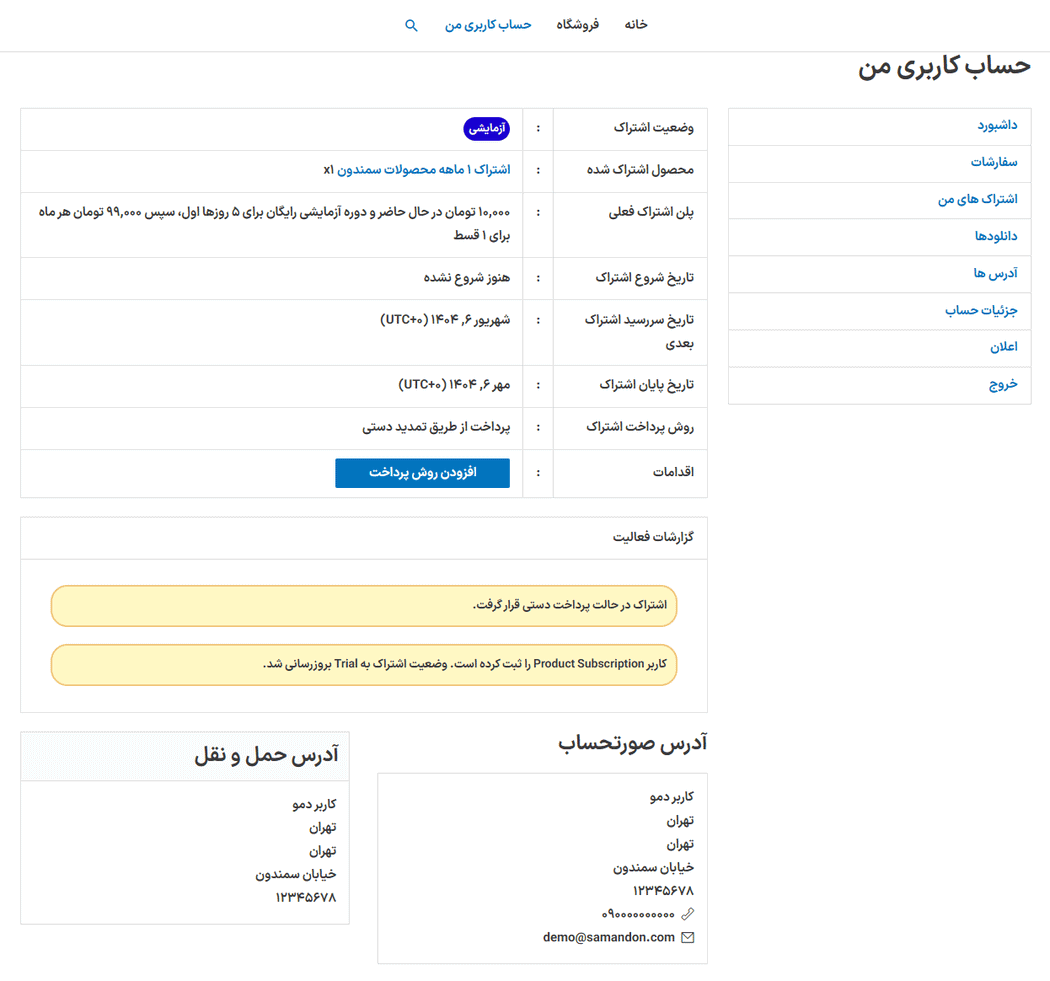
Task: Click خروج to log out
Action: [x=1002, y=384]
